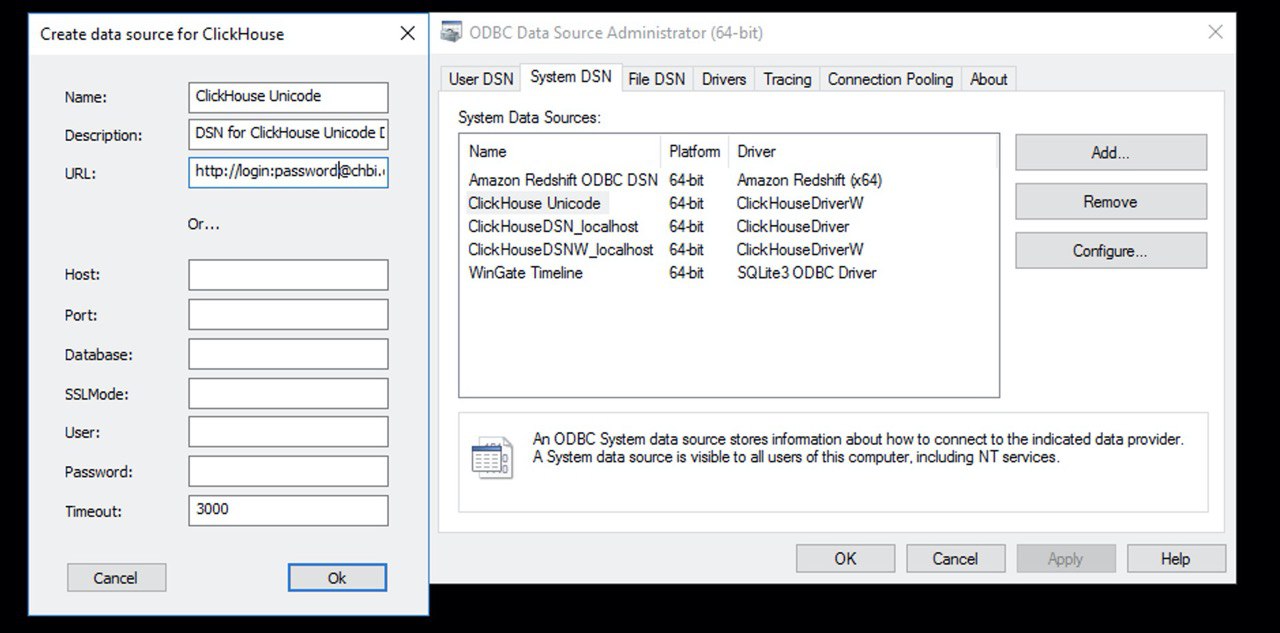This screenshot has width=1280, height=633.
Task: Click Ok in Create data source dialog
Action: coord(337,578)
